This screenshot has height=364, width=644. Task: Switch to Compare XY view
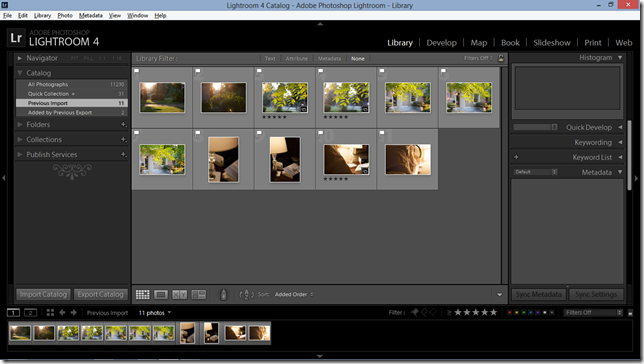[179, 295]
